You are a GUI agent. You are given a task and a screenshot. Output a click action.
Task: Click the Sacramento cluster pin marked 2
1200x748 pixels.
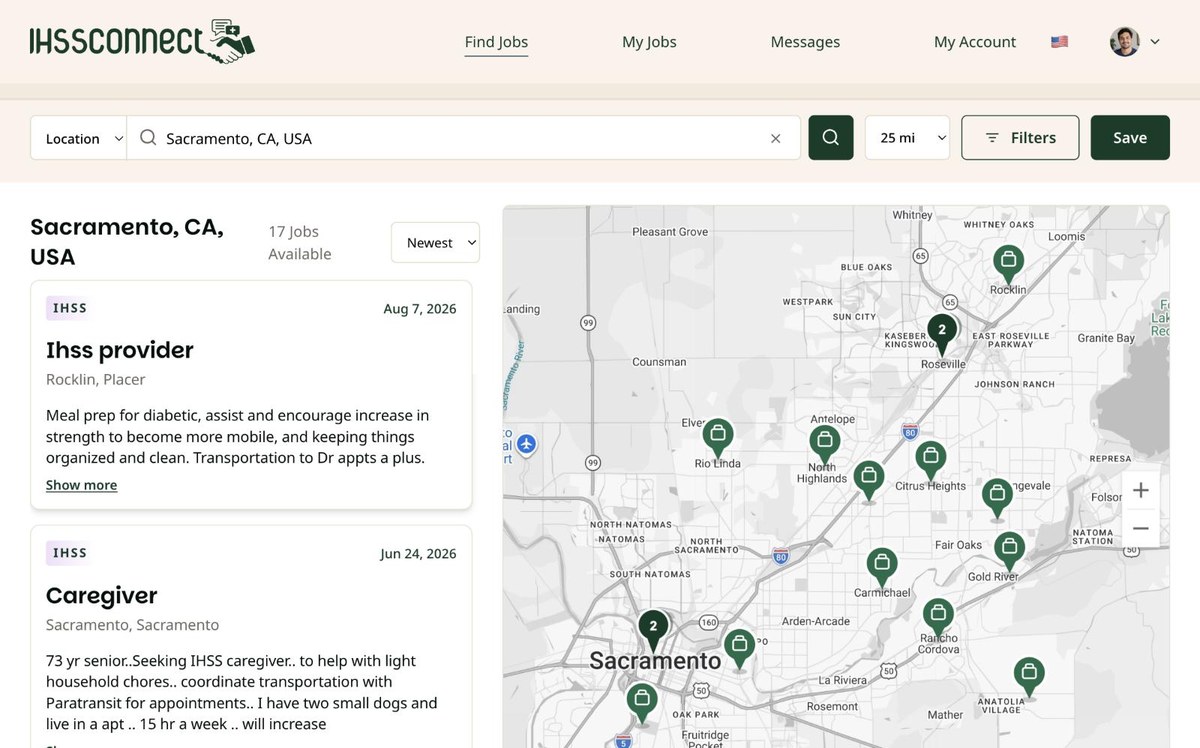click(x=653, y=629)
